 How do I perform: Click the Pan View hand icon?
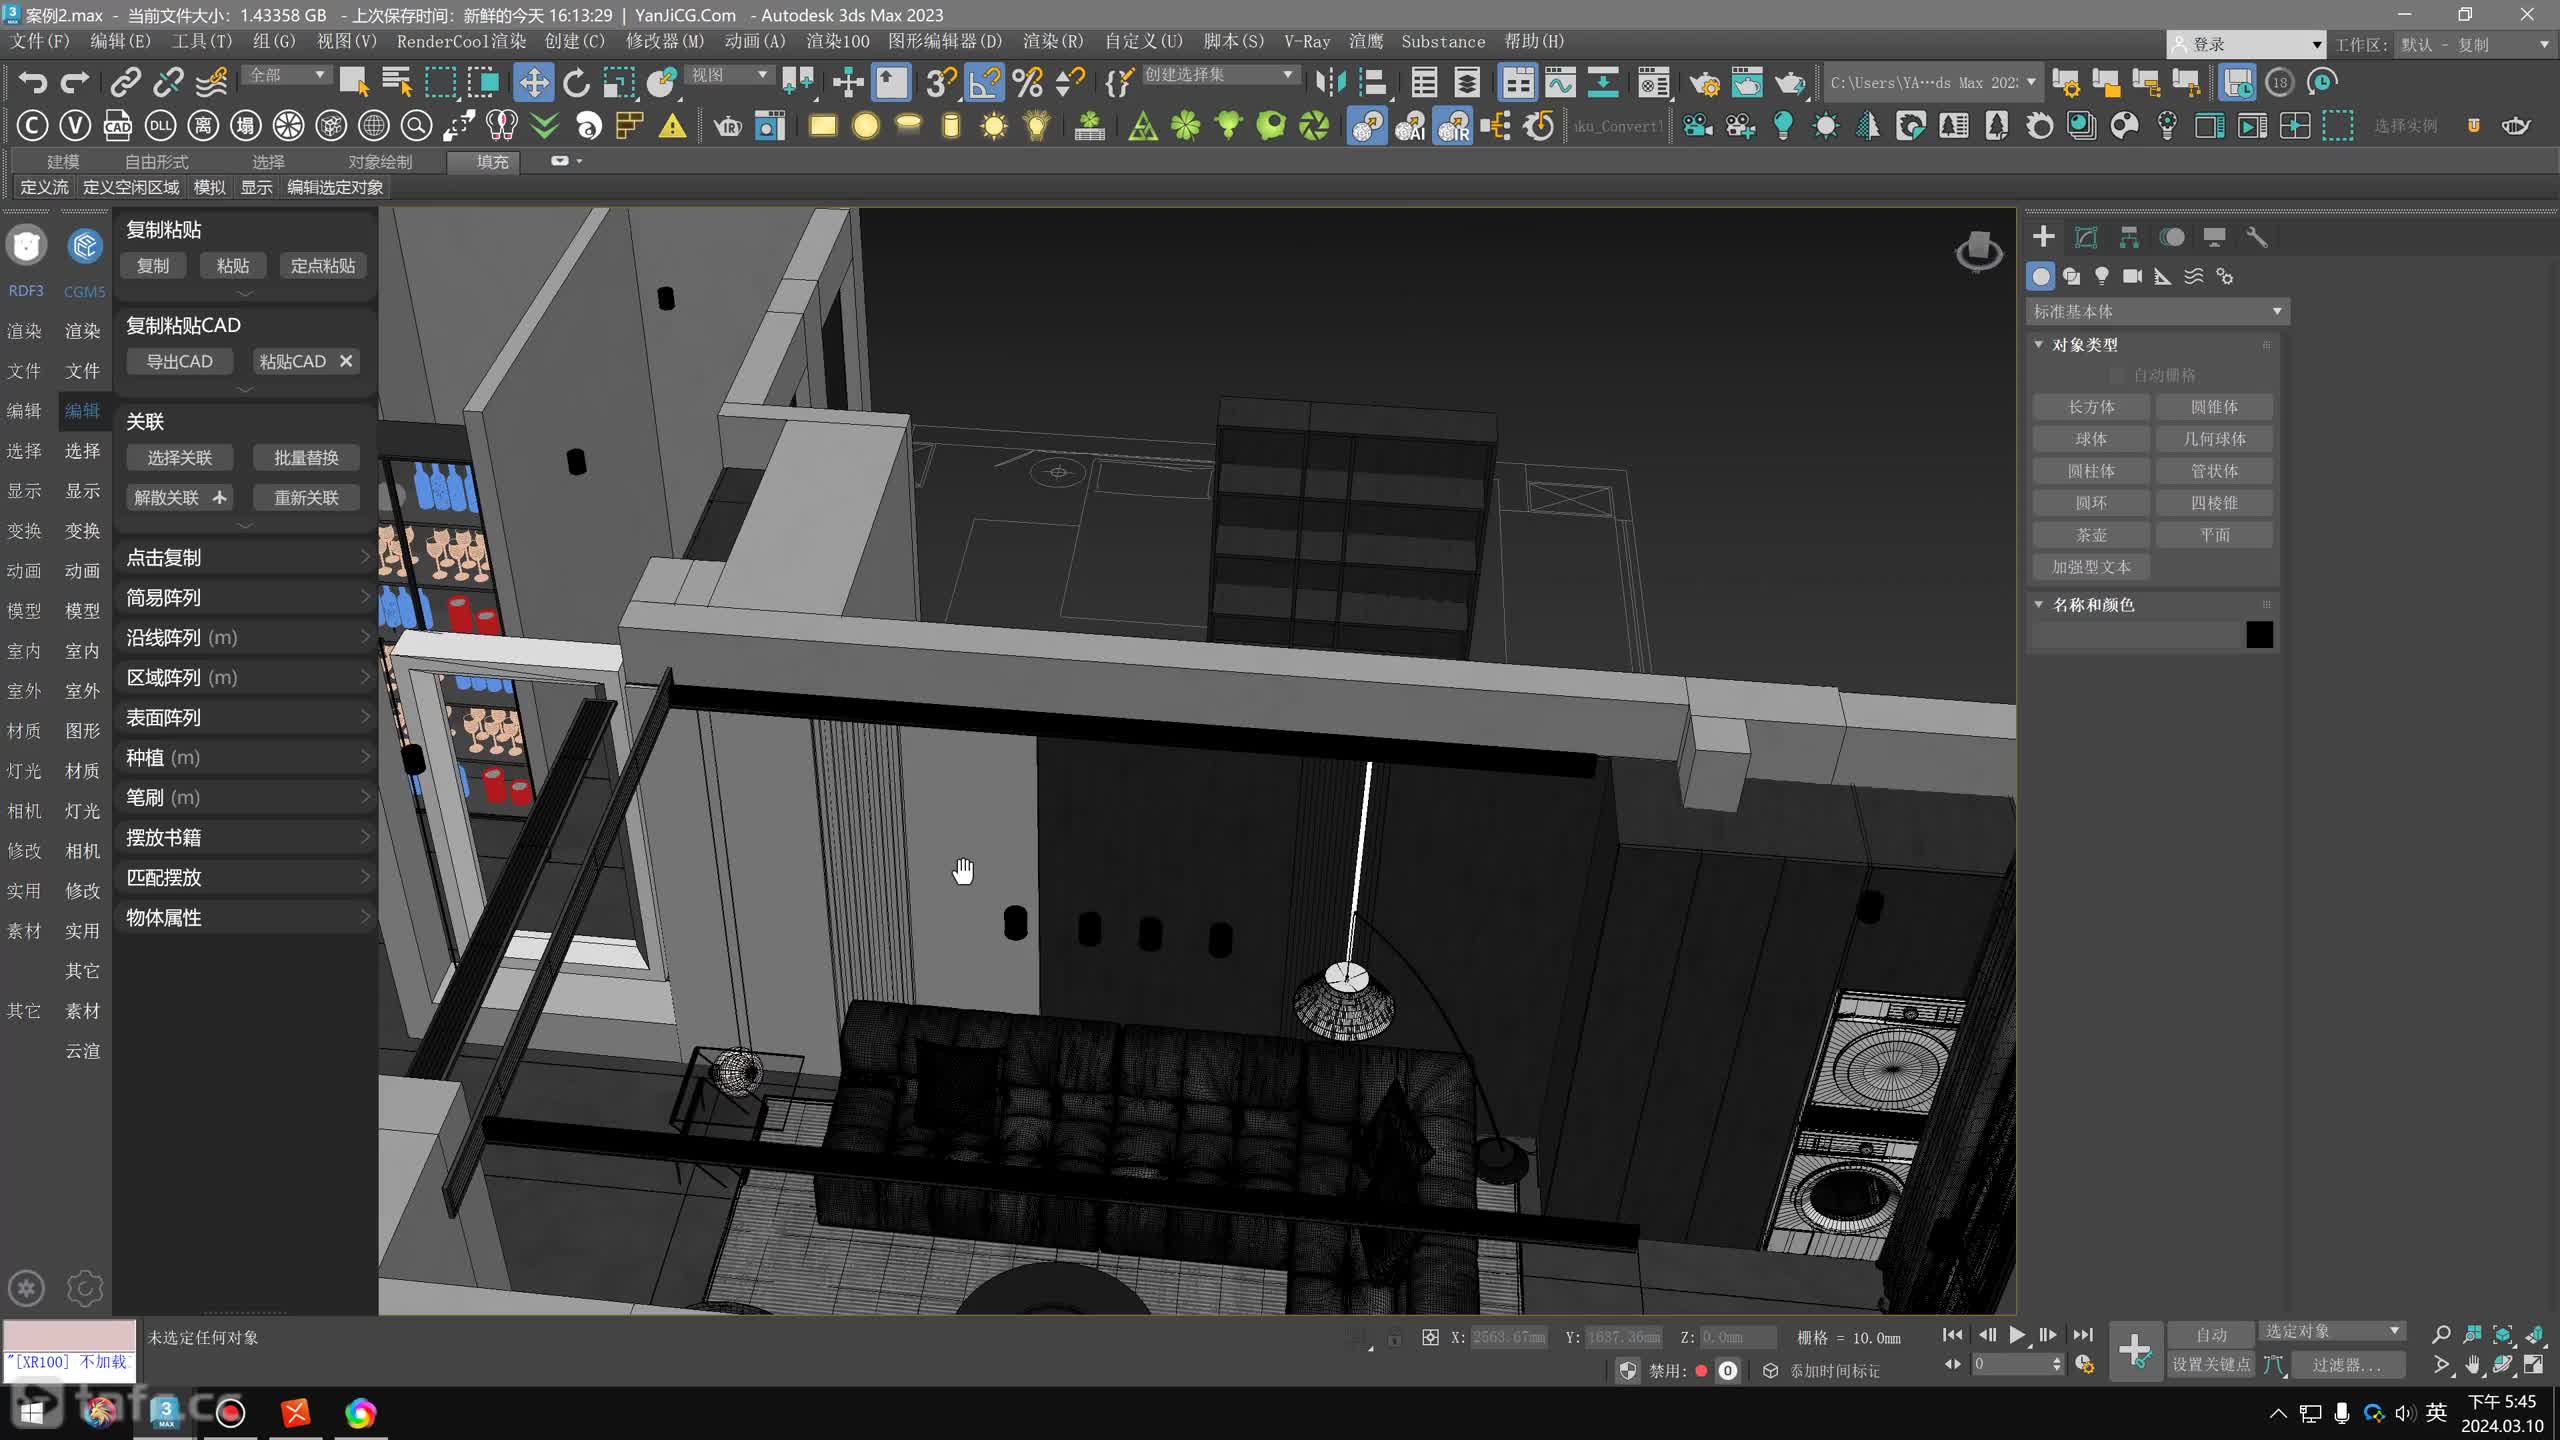[2472, 1365]
